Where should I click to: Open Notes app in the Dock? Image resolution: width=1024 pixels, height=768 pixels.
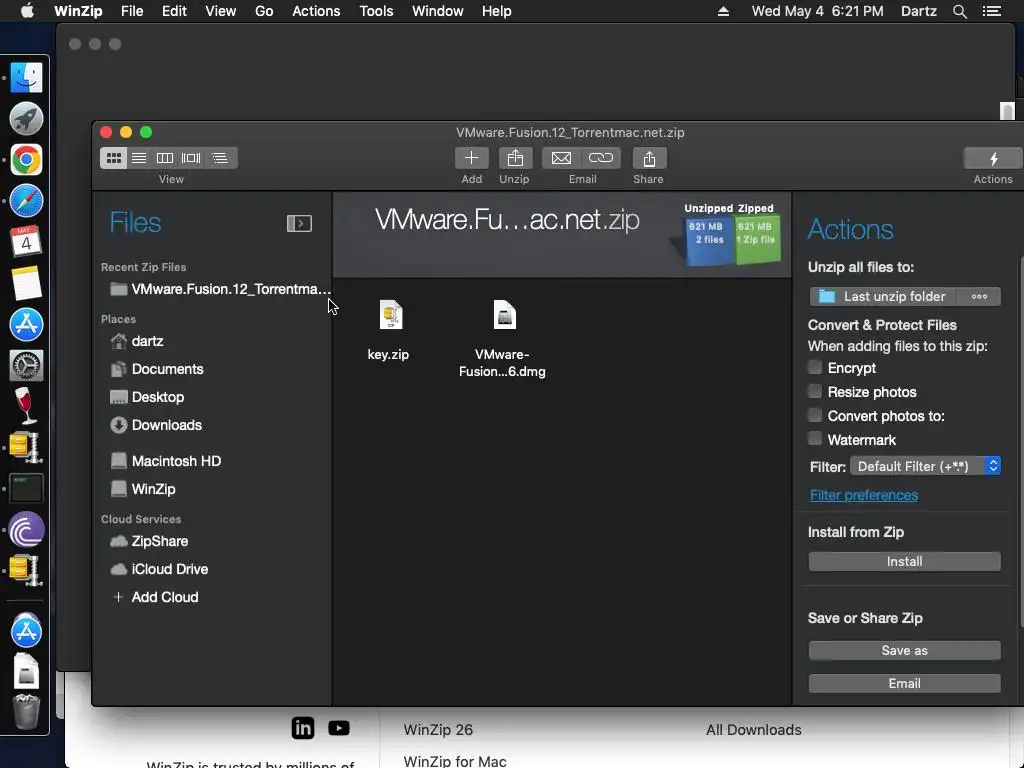coord(26,283)
